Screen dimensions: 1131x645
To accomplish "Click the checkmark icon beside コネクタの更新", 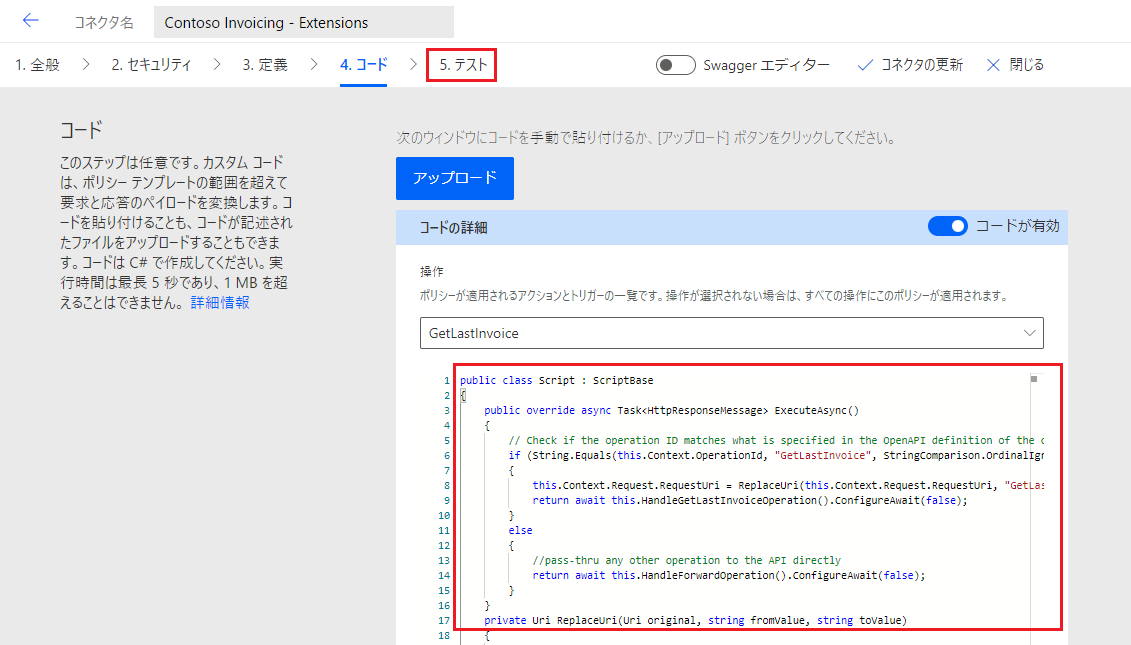I will 866,65.
